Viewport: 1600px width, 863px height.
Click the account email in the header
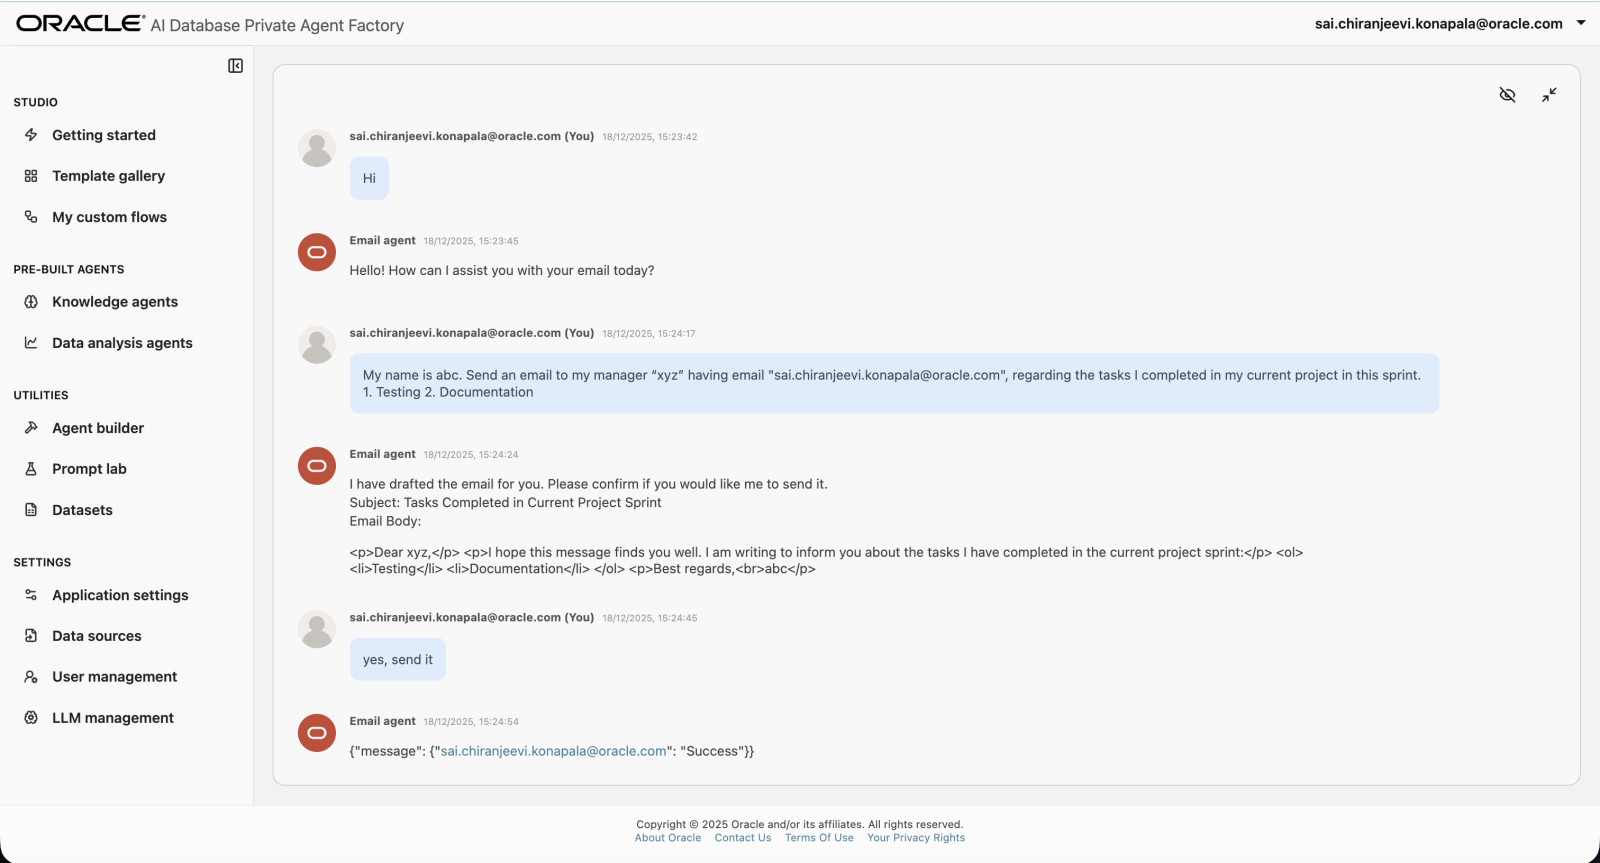click(1439, 24)
